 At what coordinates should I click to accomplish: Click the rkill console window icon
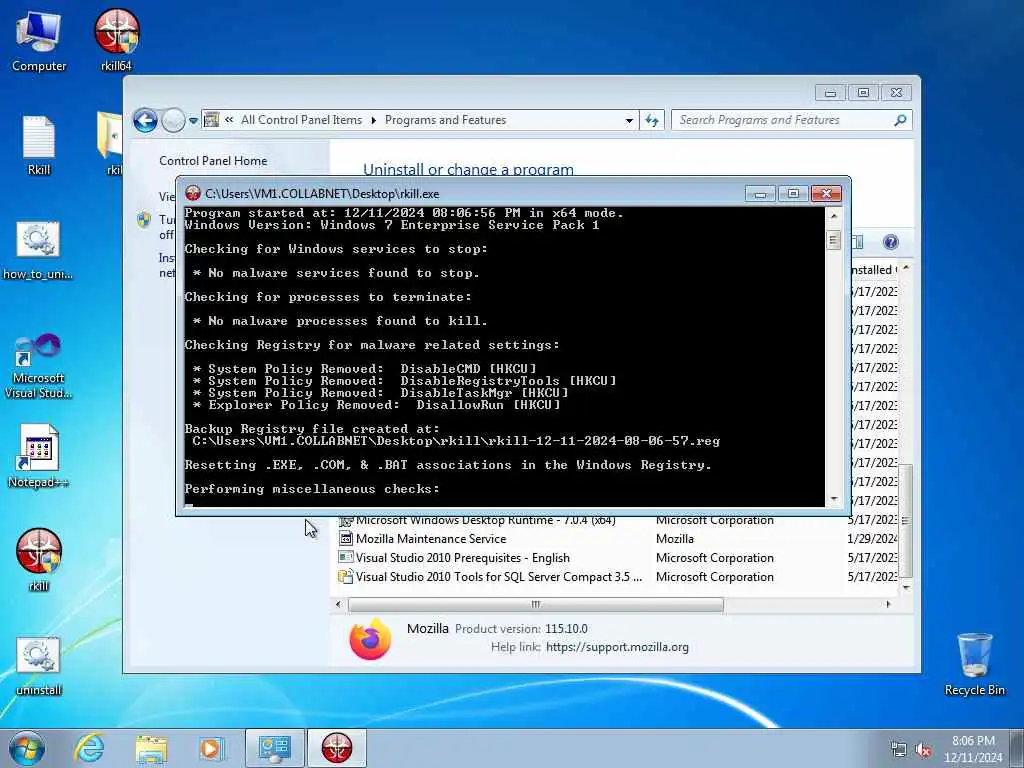[x=193, y=193]
